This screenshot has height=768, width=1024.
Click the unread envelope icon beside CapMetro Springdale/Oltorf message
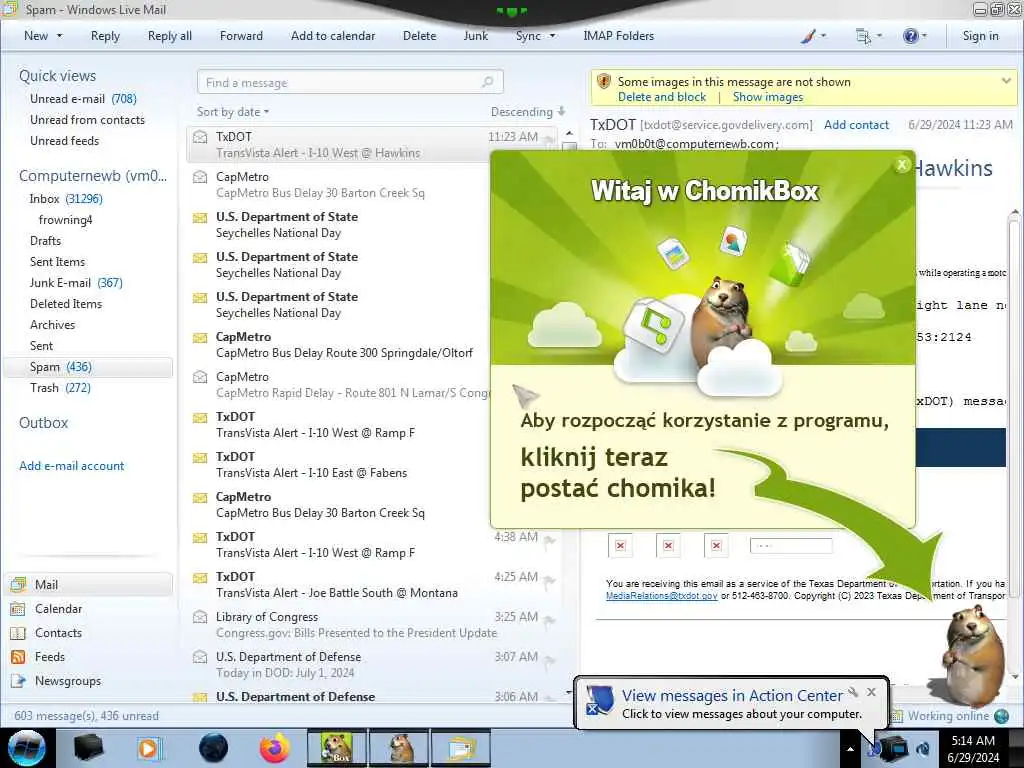pyautogui.click(x=200, y=338)
